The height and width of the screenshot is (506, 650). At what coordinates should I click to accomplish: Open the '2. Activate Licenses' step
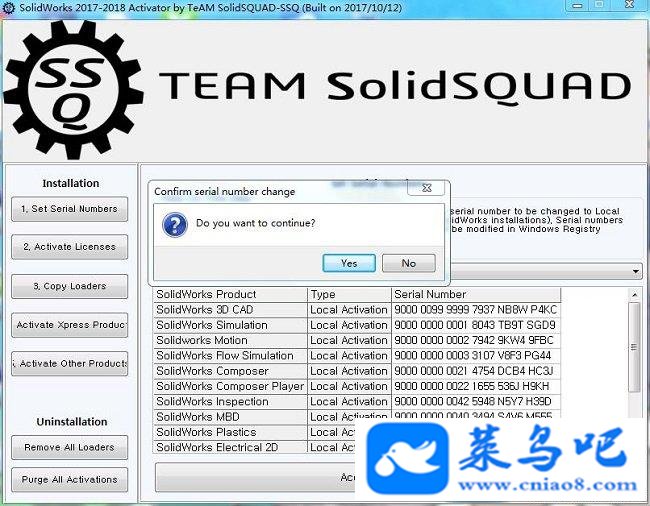click(69, 247)
